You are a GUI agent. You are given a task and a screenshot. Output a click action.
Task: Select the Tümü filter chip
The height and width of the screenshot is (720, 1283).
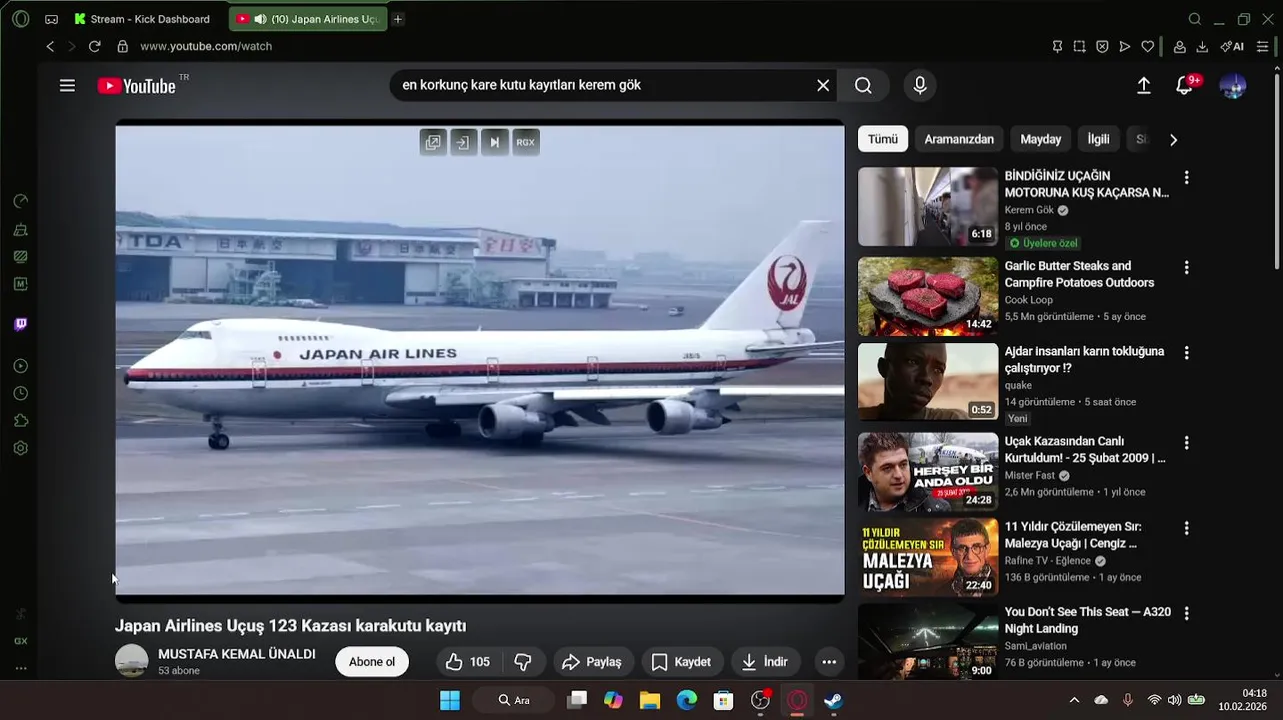click(882, 139)
